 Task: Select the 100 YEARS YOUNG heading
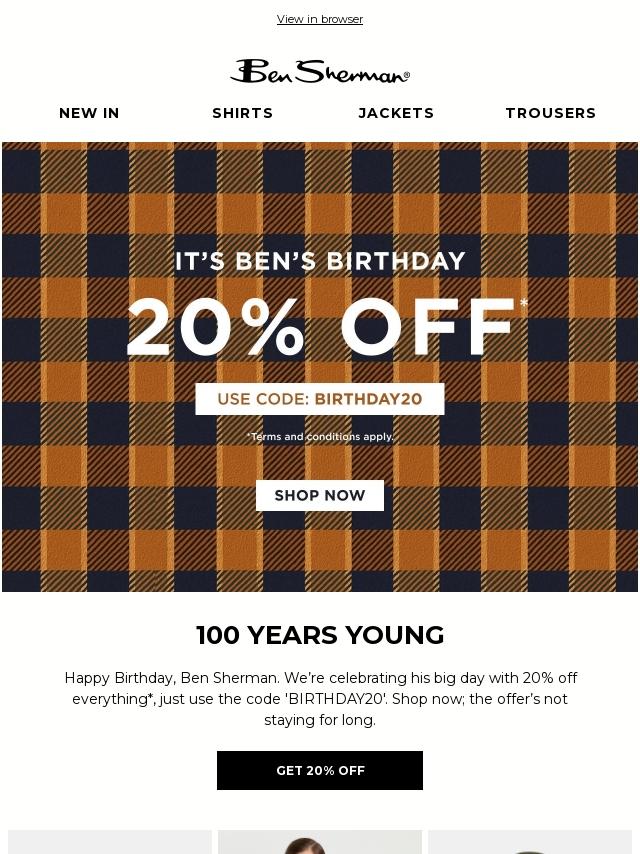320,635
